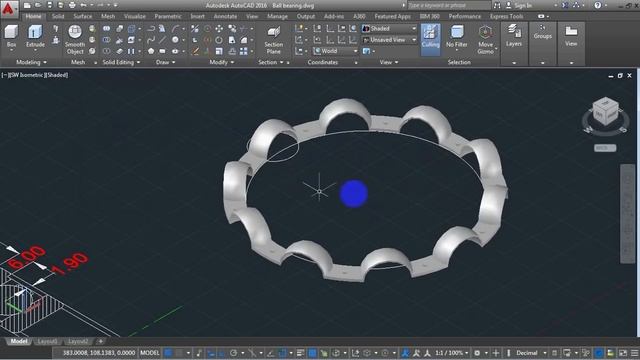Select the Box solid tool

tap(11, 37)
